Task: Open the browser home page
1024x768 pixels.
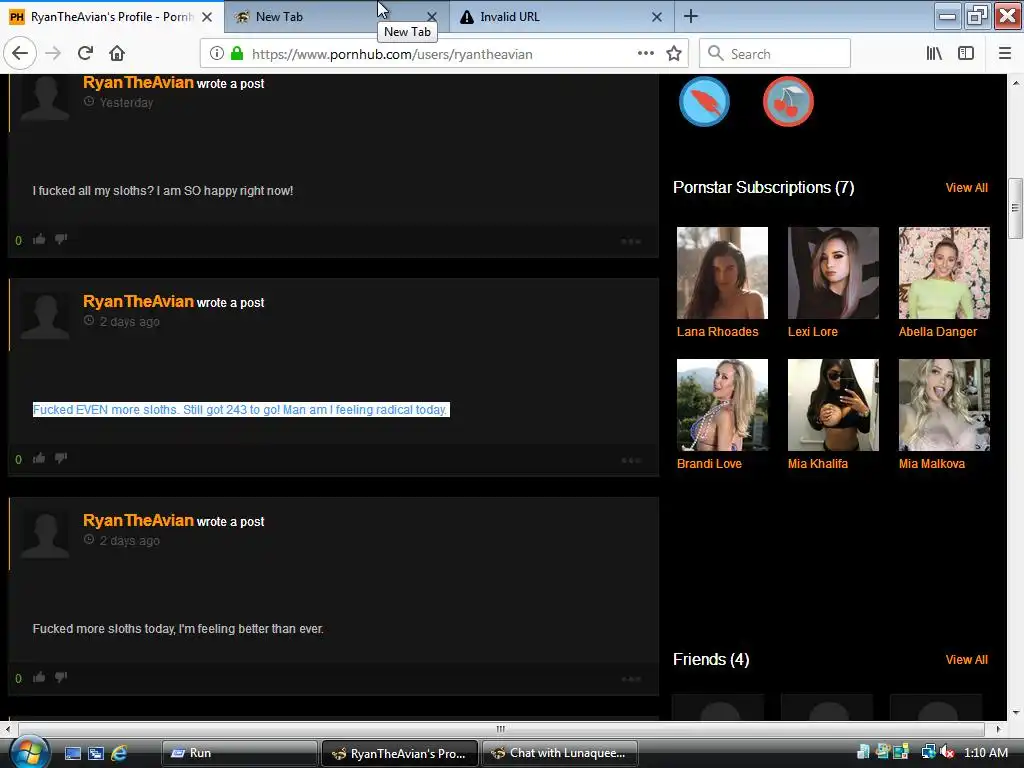Action: pos(117,54)
